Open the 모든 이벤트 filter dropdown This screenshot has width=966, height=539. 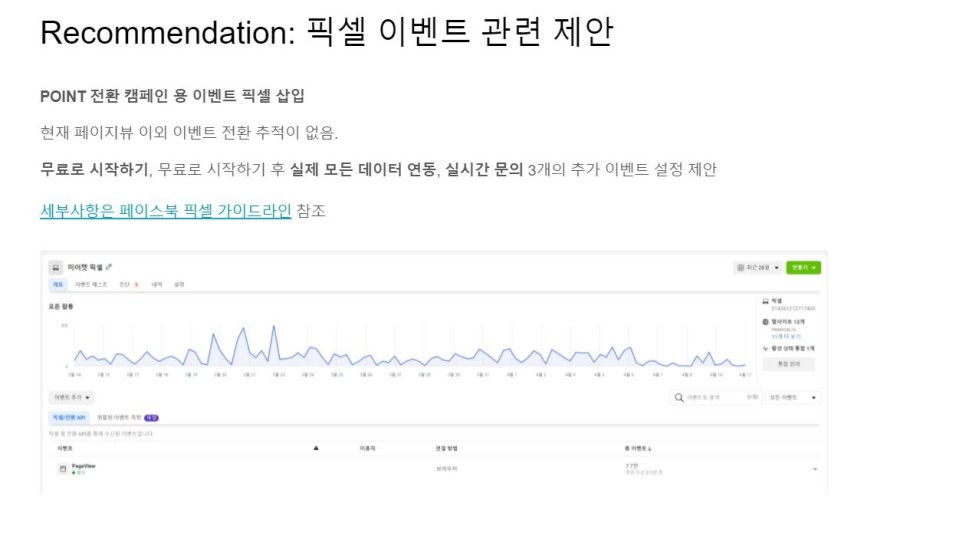[x=793, y=397]
